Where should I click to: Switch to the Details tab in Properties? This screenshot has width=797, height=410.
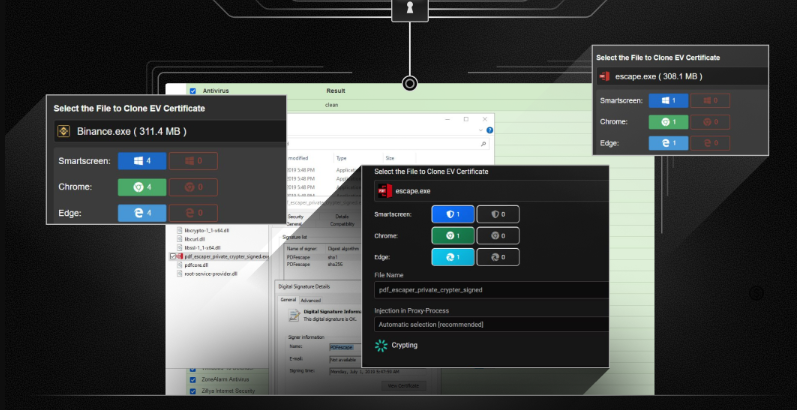tap(342, 216)
